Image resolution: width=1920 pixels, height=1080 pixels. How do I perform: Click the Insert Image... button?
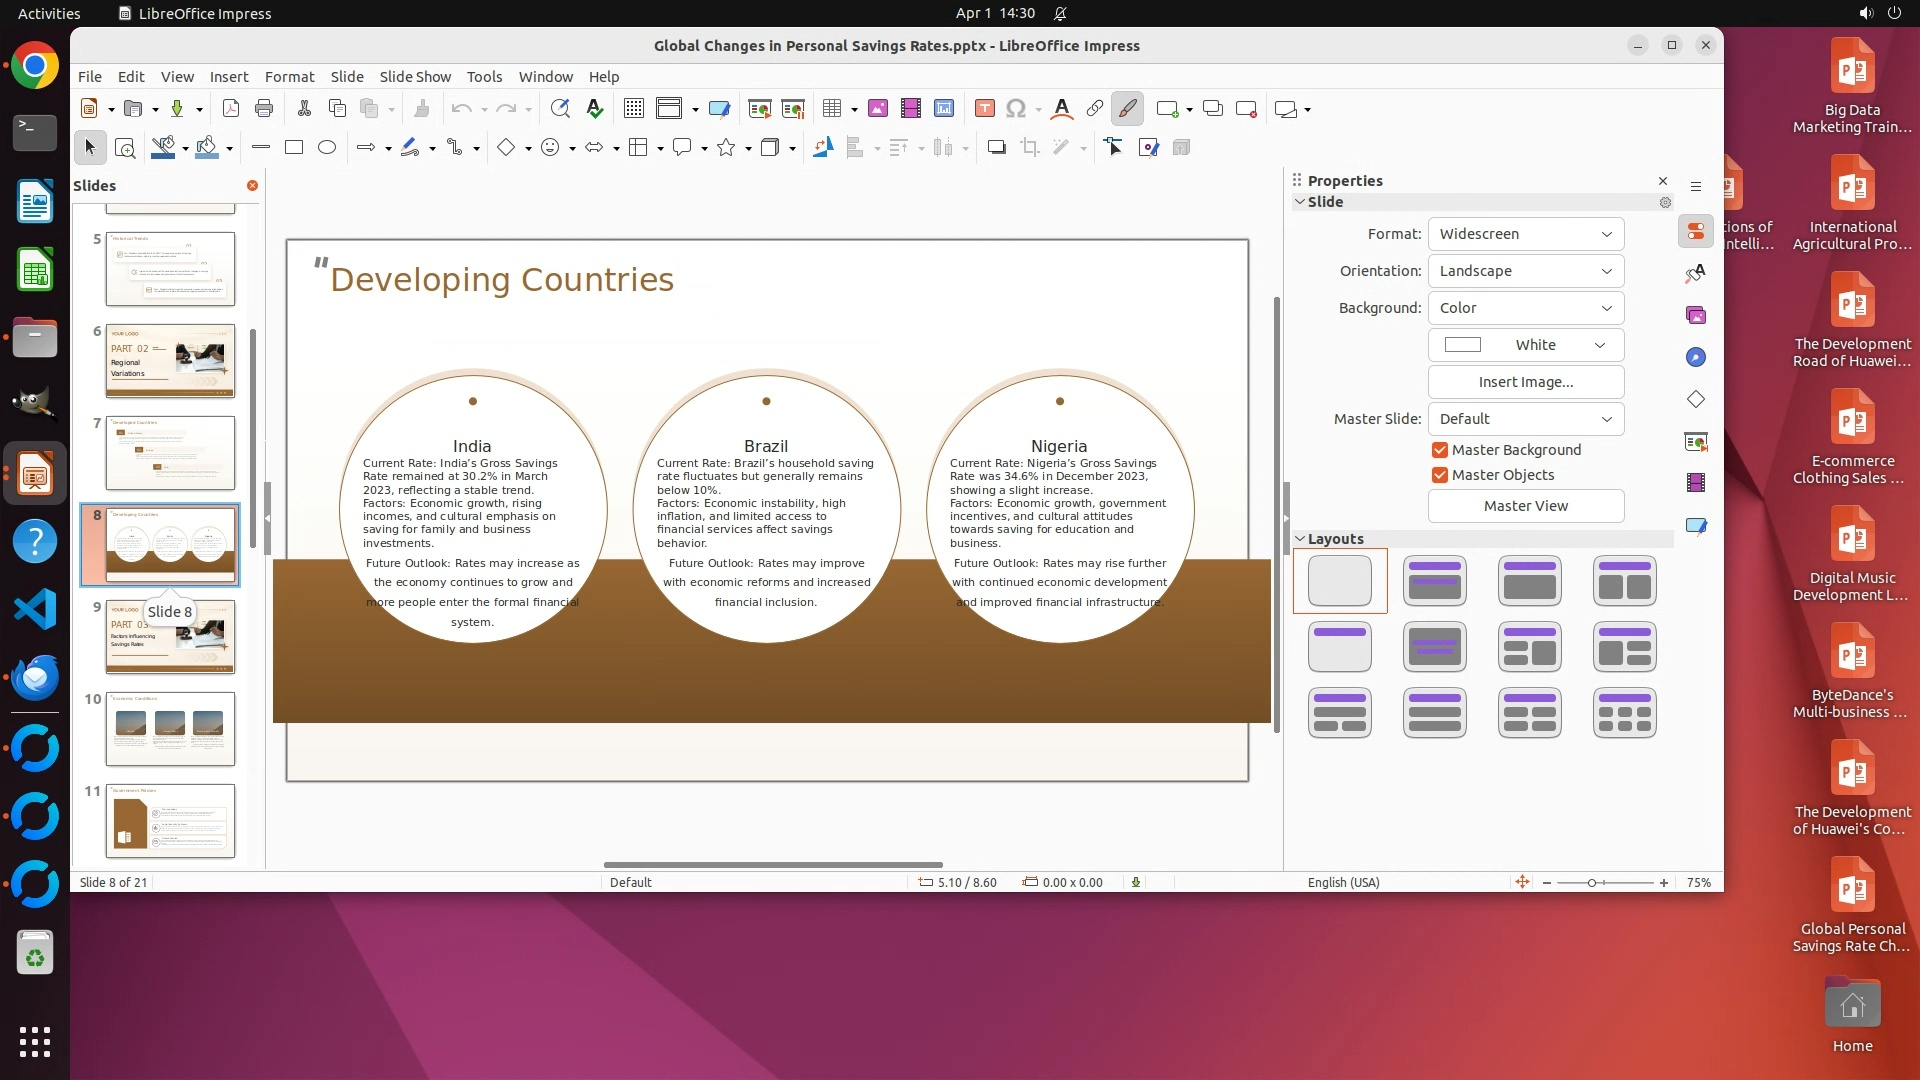[1525, 382]
